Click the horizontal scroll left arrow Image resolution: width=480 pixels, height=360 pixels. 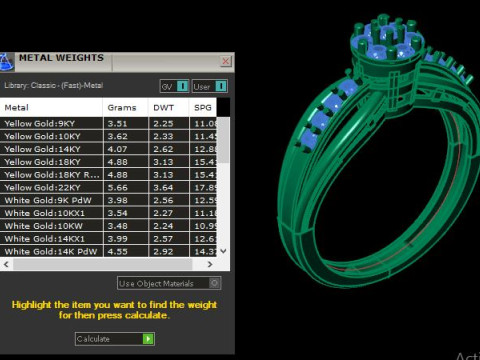coord(6,264)
